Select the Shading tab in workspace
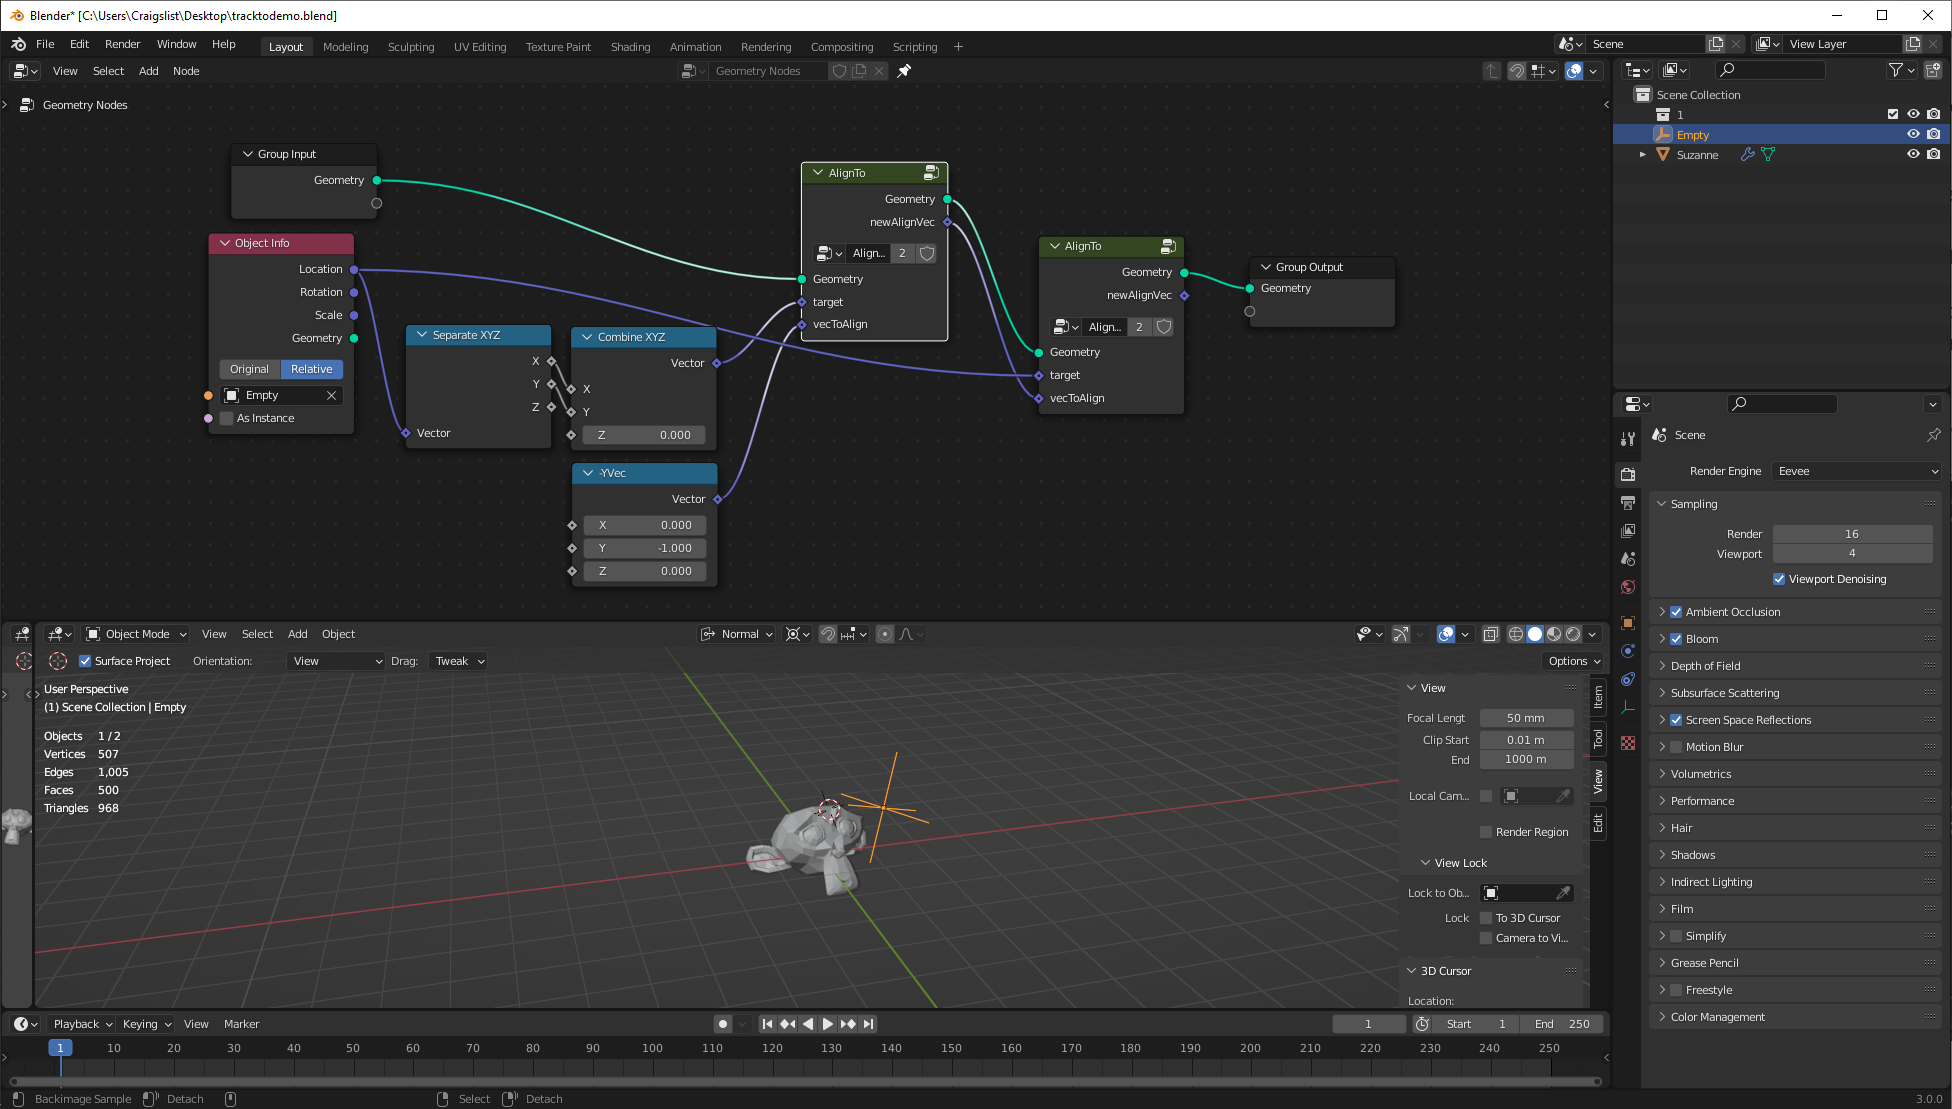 (x=627, y=46)
